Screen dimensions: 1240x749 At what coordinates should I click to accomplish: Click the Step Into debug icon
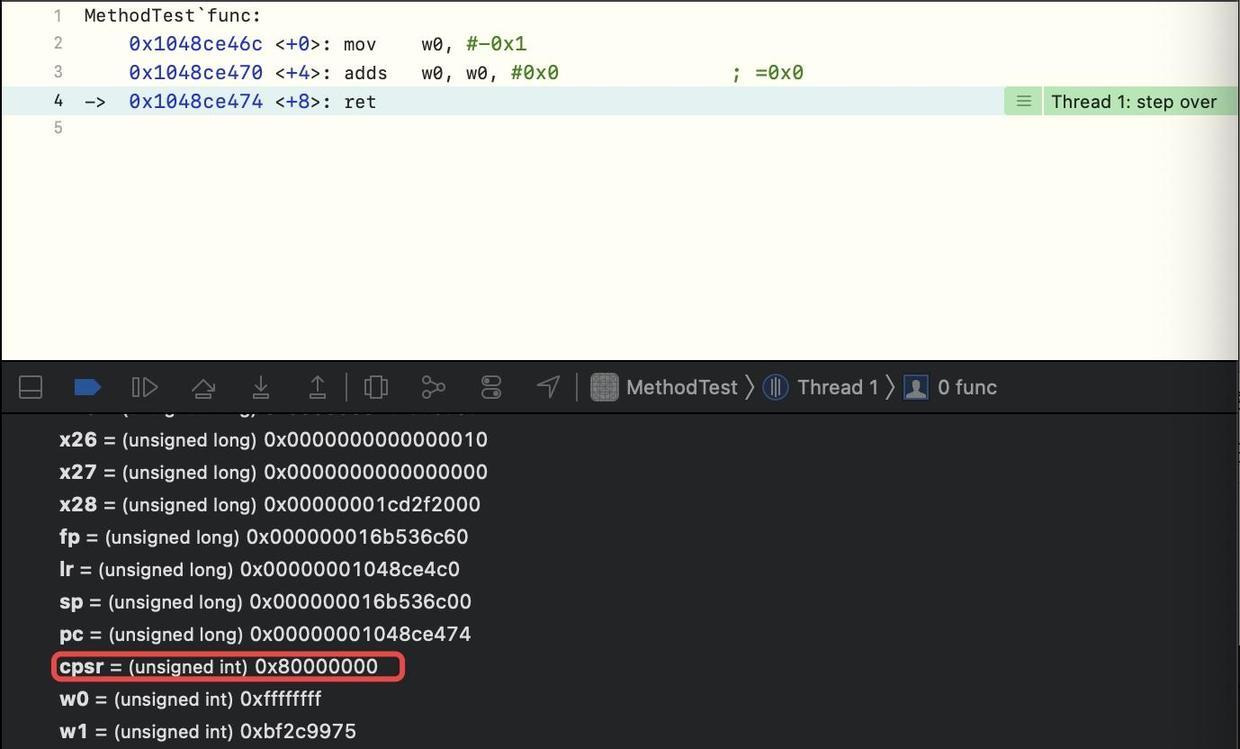[260, 387]
